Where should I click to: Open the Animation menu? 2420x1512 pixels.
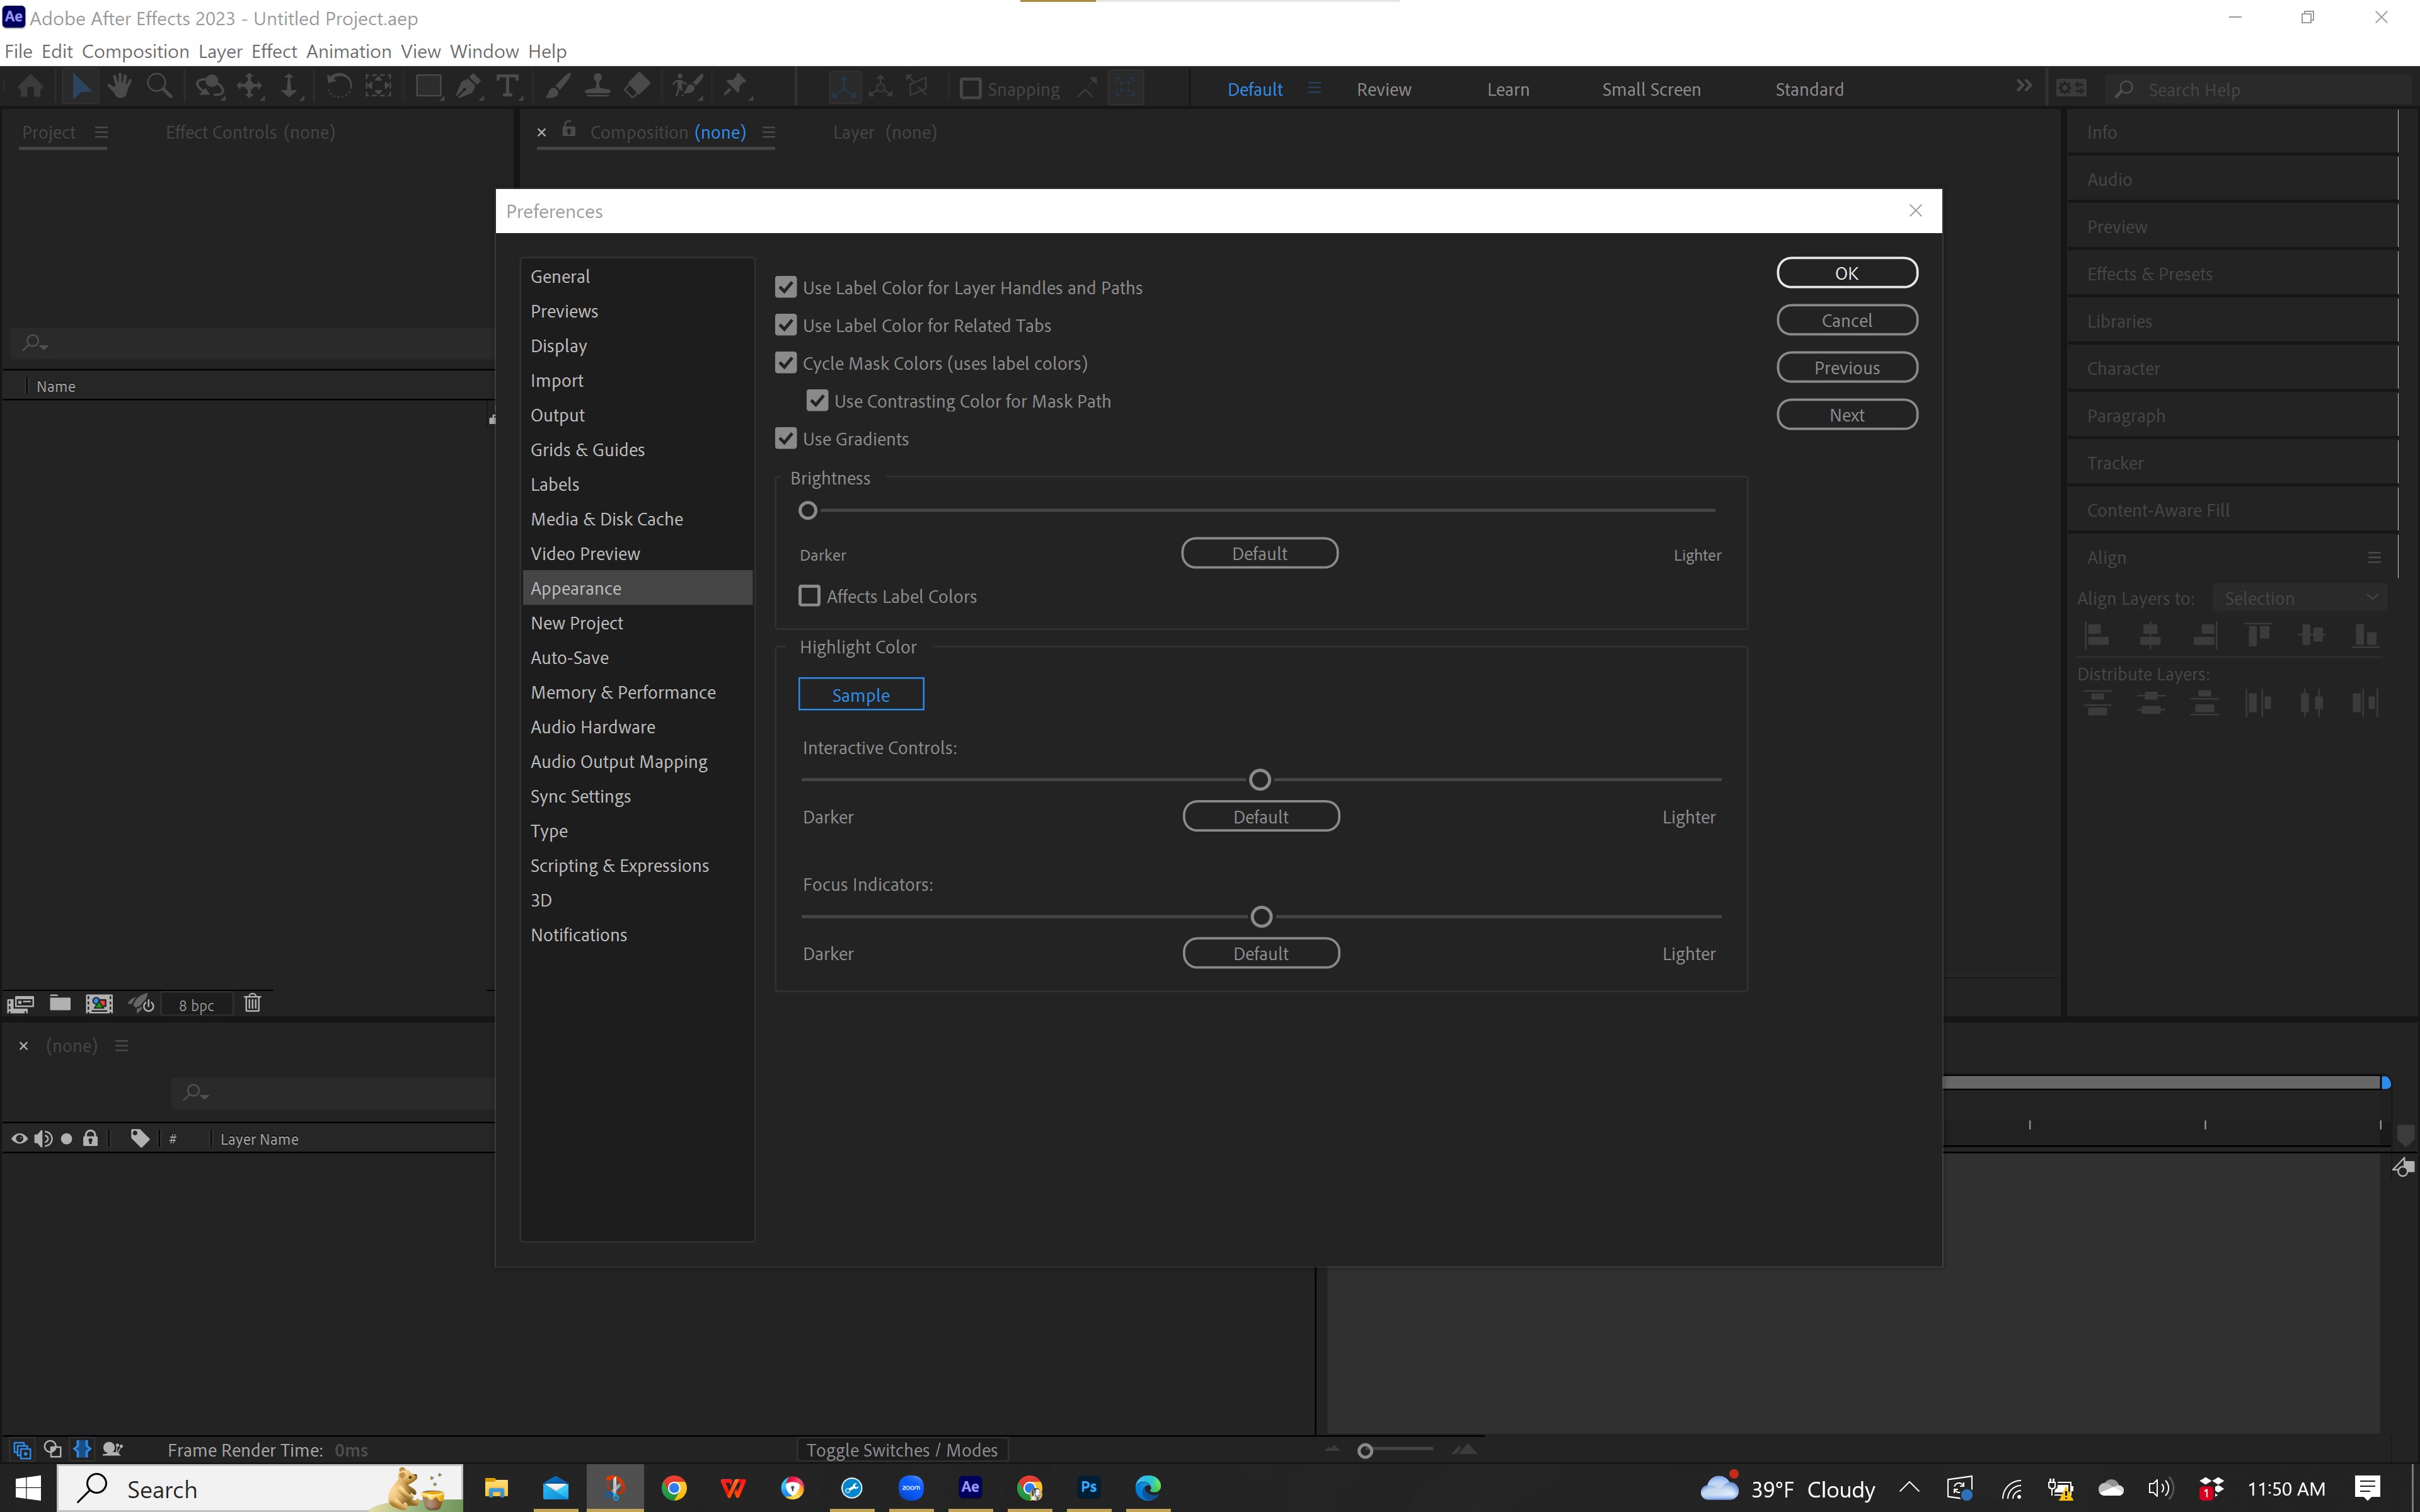[x=349, y=51]
